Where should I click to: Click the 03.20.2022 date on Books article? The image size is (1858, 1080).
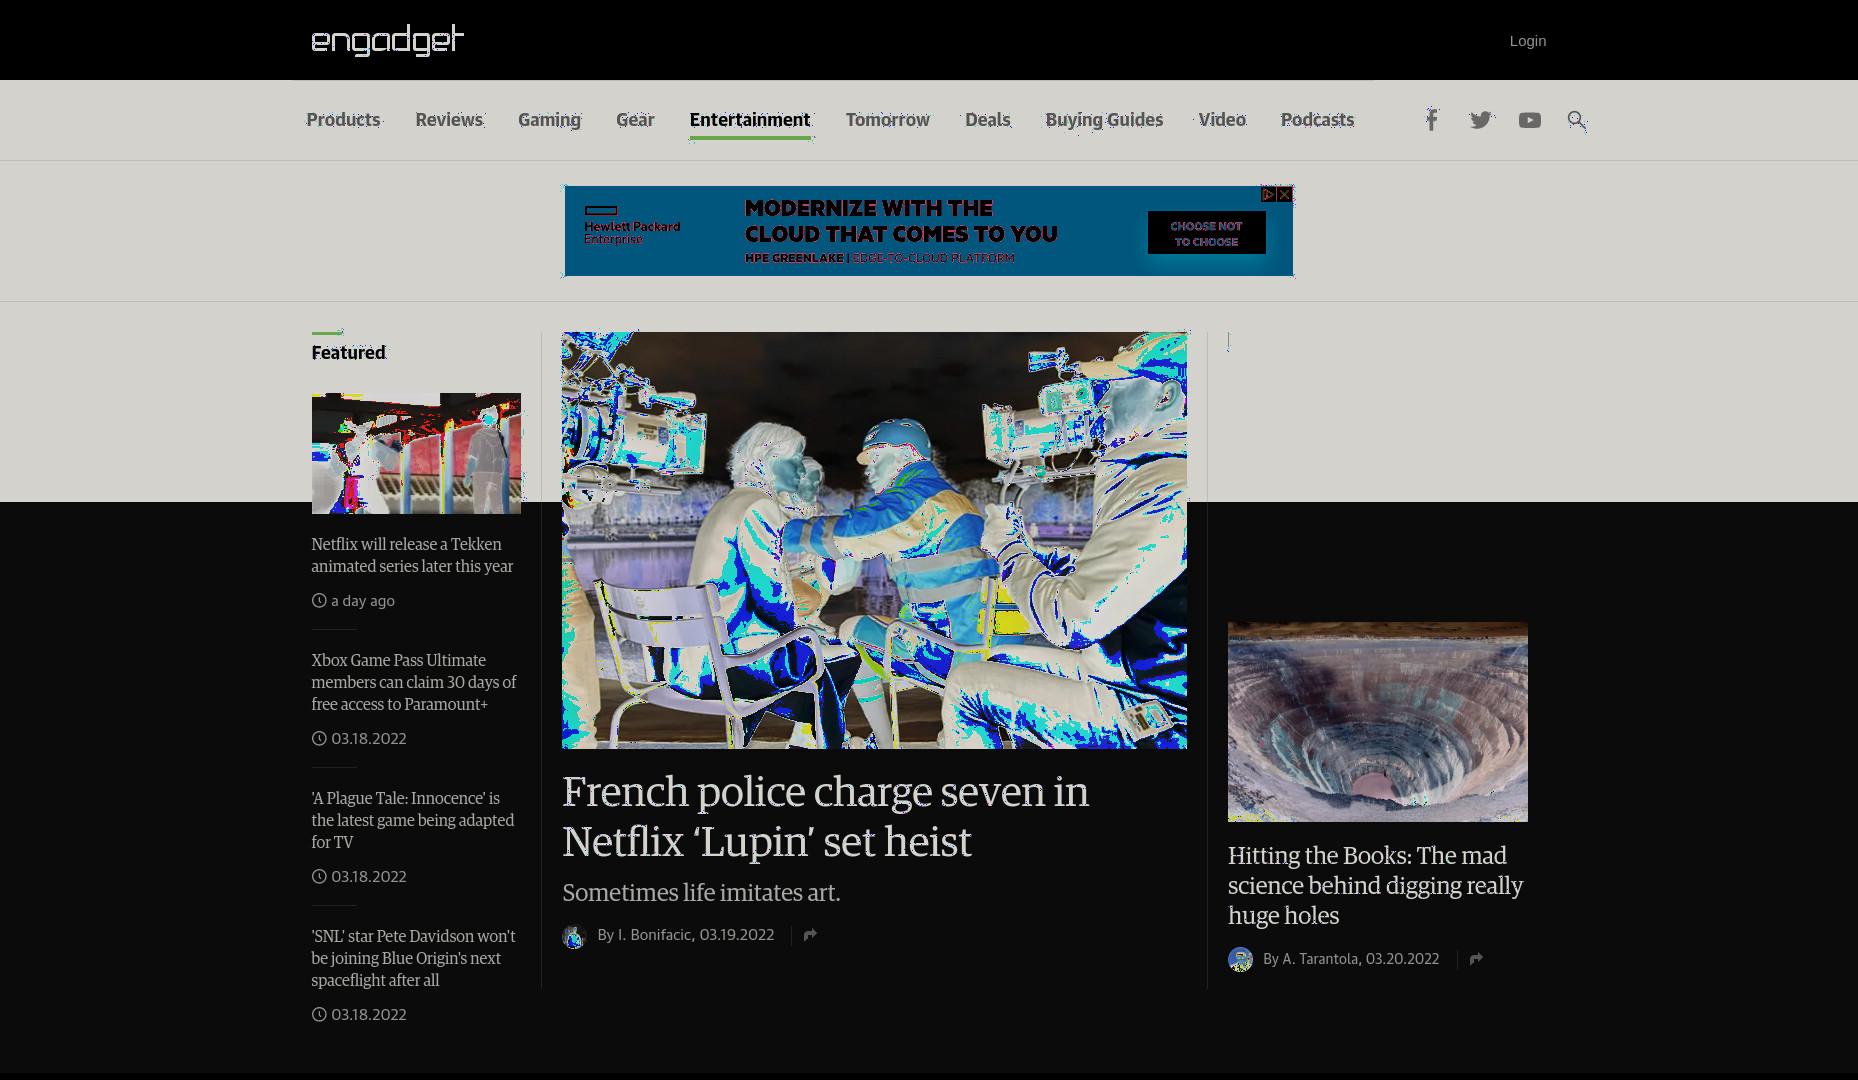1403,959
